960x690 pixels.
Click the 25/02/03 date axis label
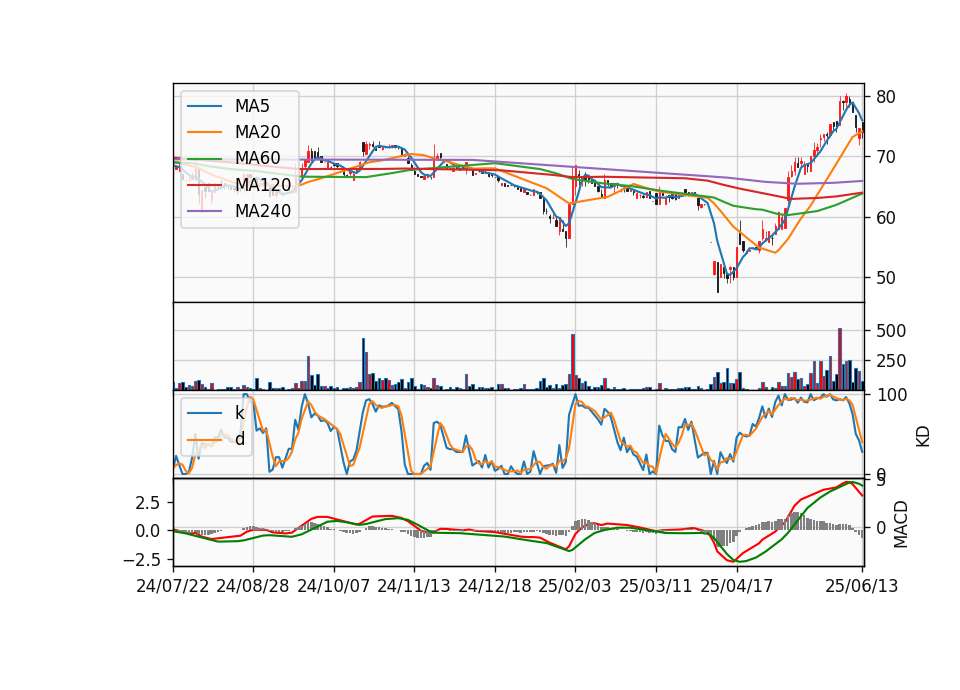pyautogui.click(x=575, y=586)
